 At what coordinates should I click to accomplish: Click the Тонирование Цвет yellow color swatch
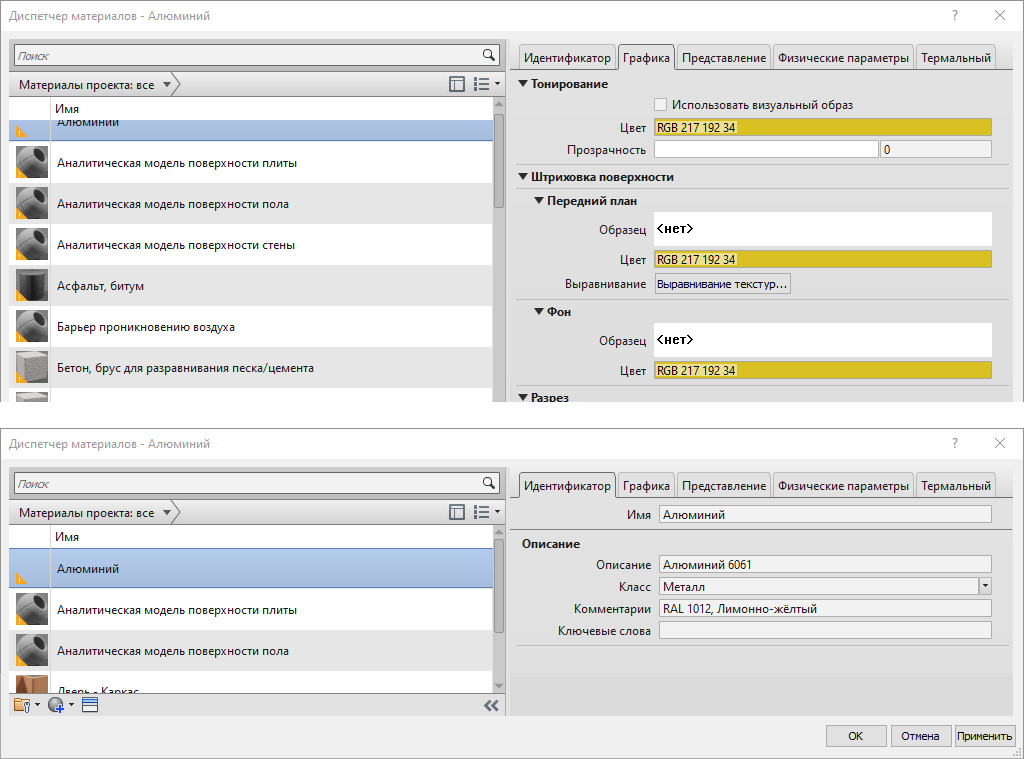coord(822,127)
